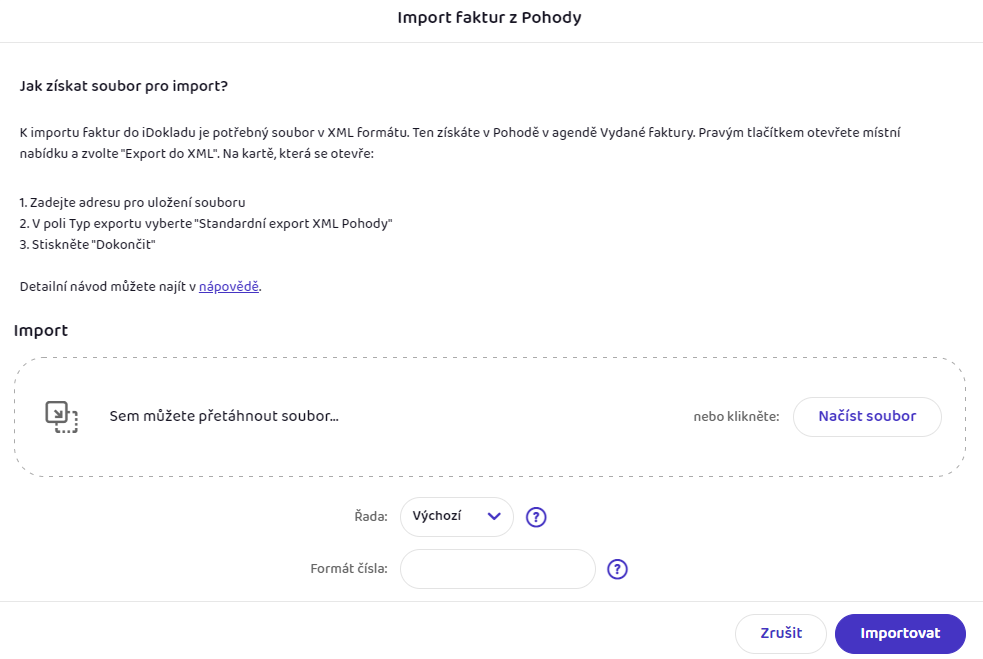Screen dimensions: 983x659
Task: Start import with the Importovat button
Action: click(900, 633)
